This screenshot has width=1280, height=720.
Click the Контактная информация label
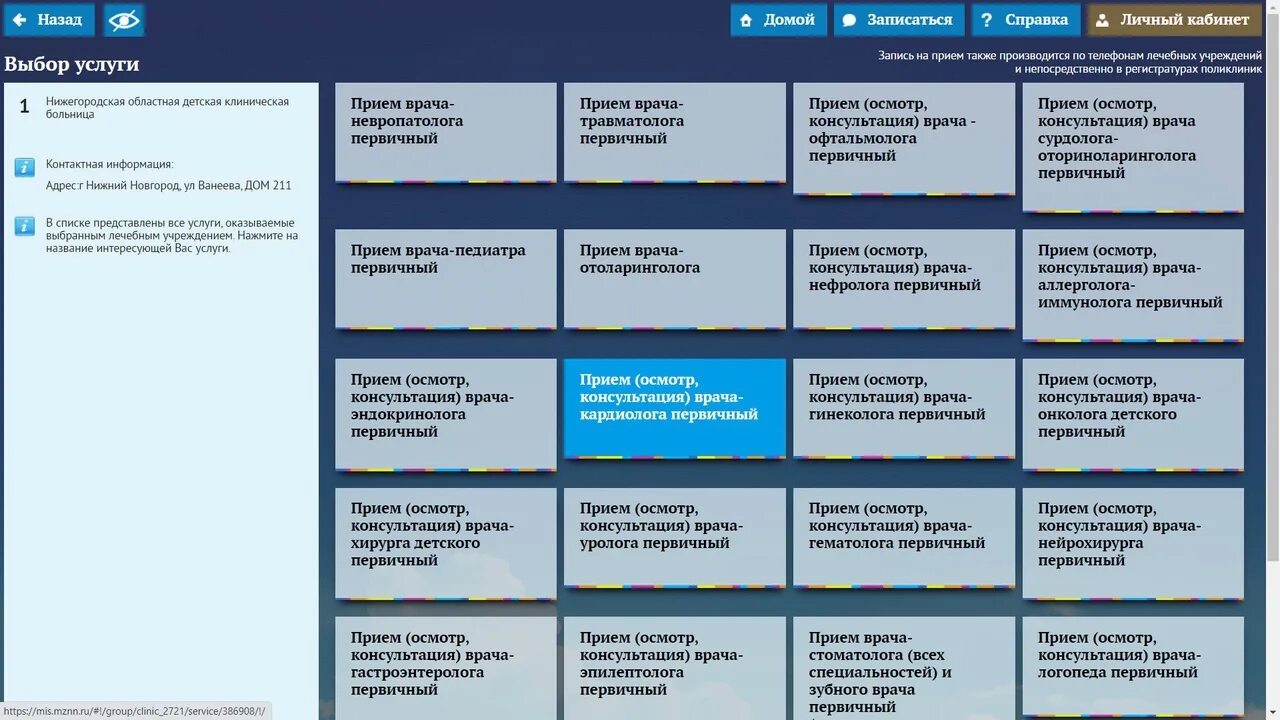coord(109,164)
